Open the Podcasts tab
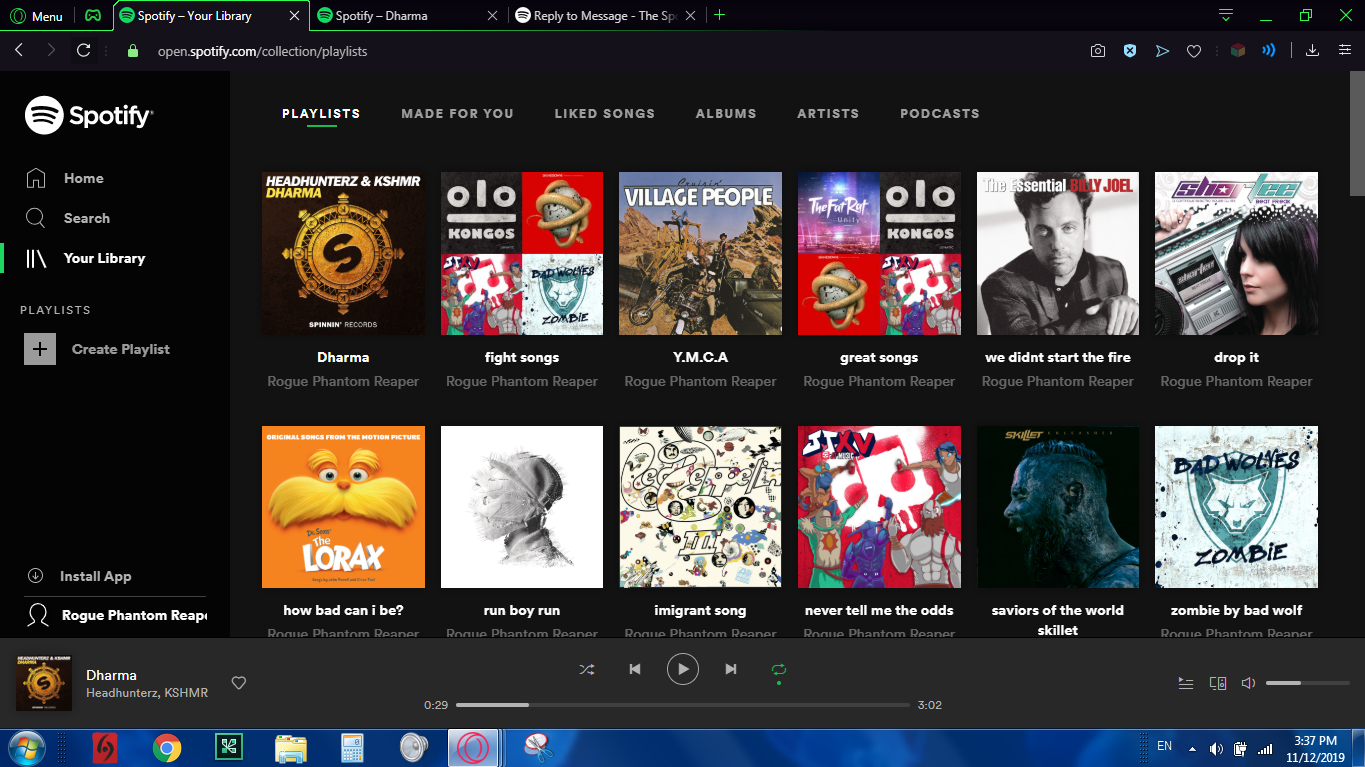Screen dimensions: 1365x767 939,114
